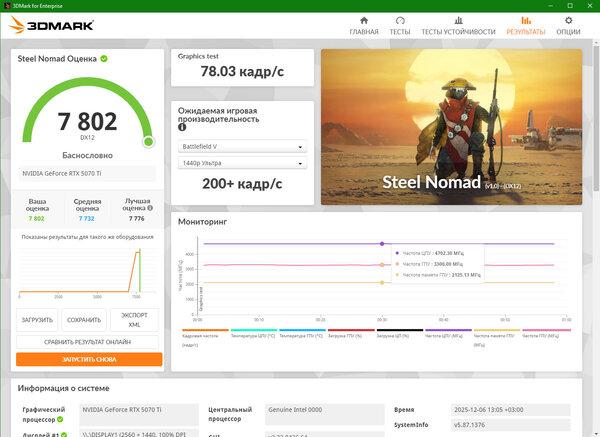The height and width of the screenshot is (437, 600).
Task: Minimize the 3DMark window
Action: [x=550, y=6]
